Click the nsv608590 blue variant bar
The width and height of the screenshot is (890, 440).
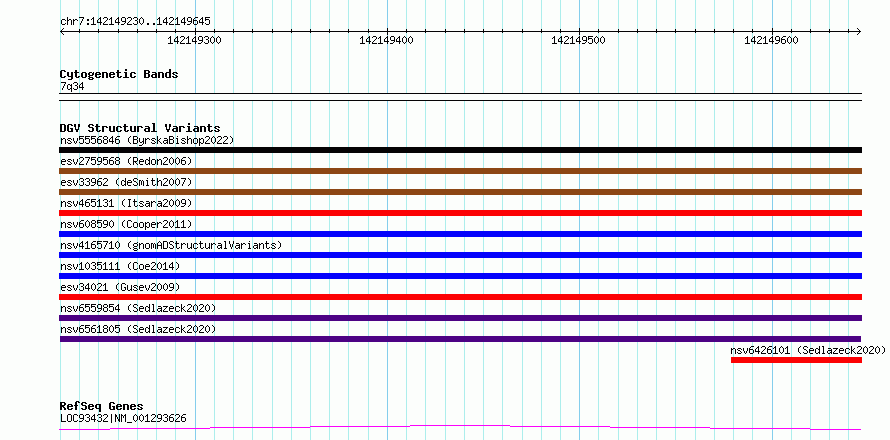click(x=460, y=234)
